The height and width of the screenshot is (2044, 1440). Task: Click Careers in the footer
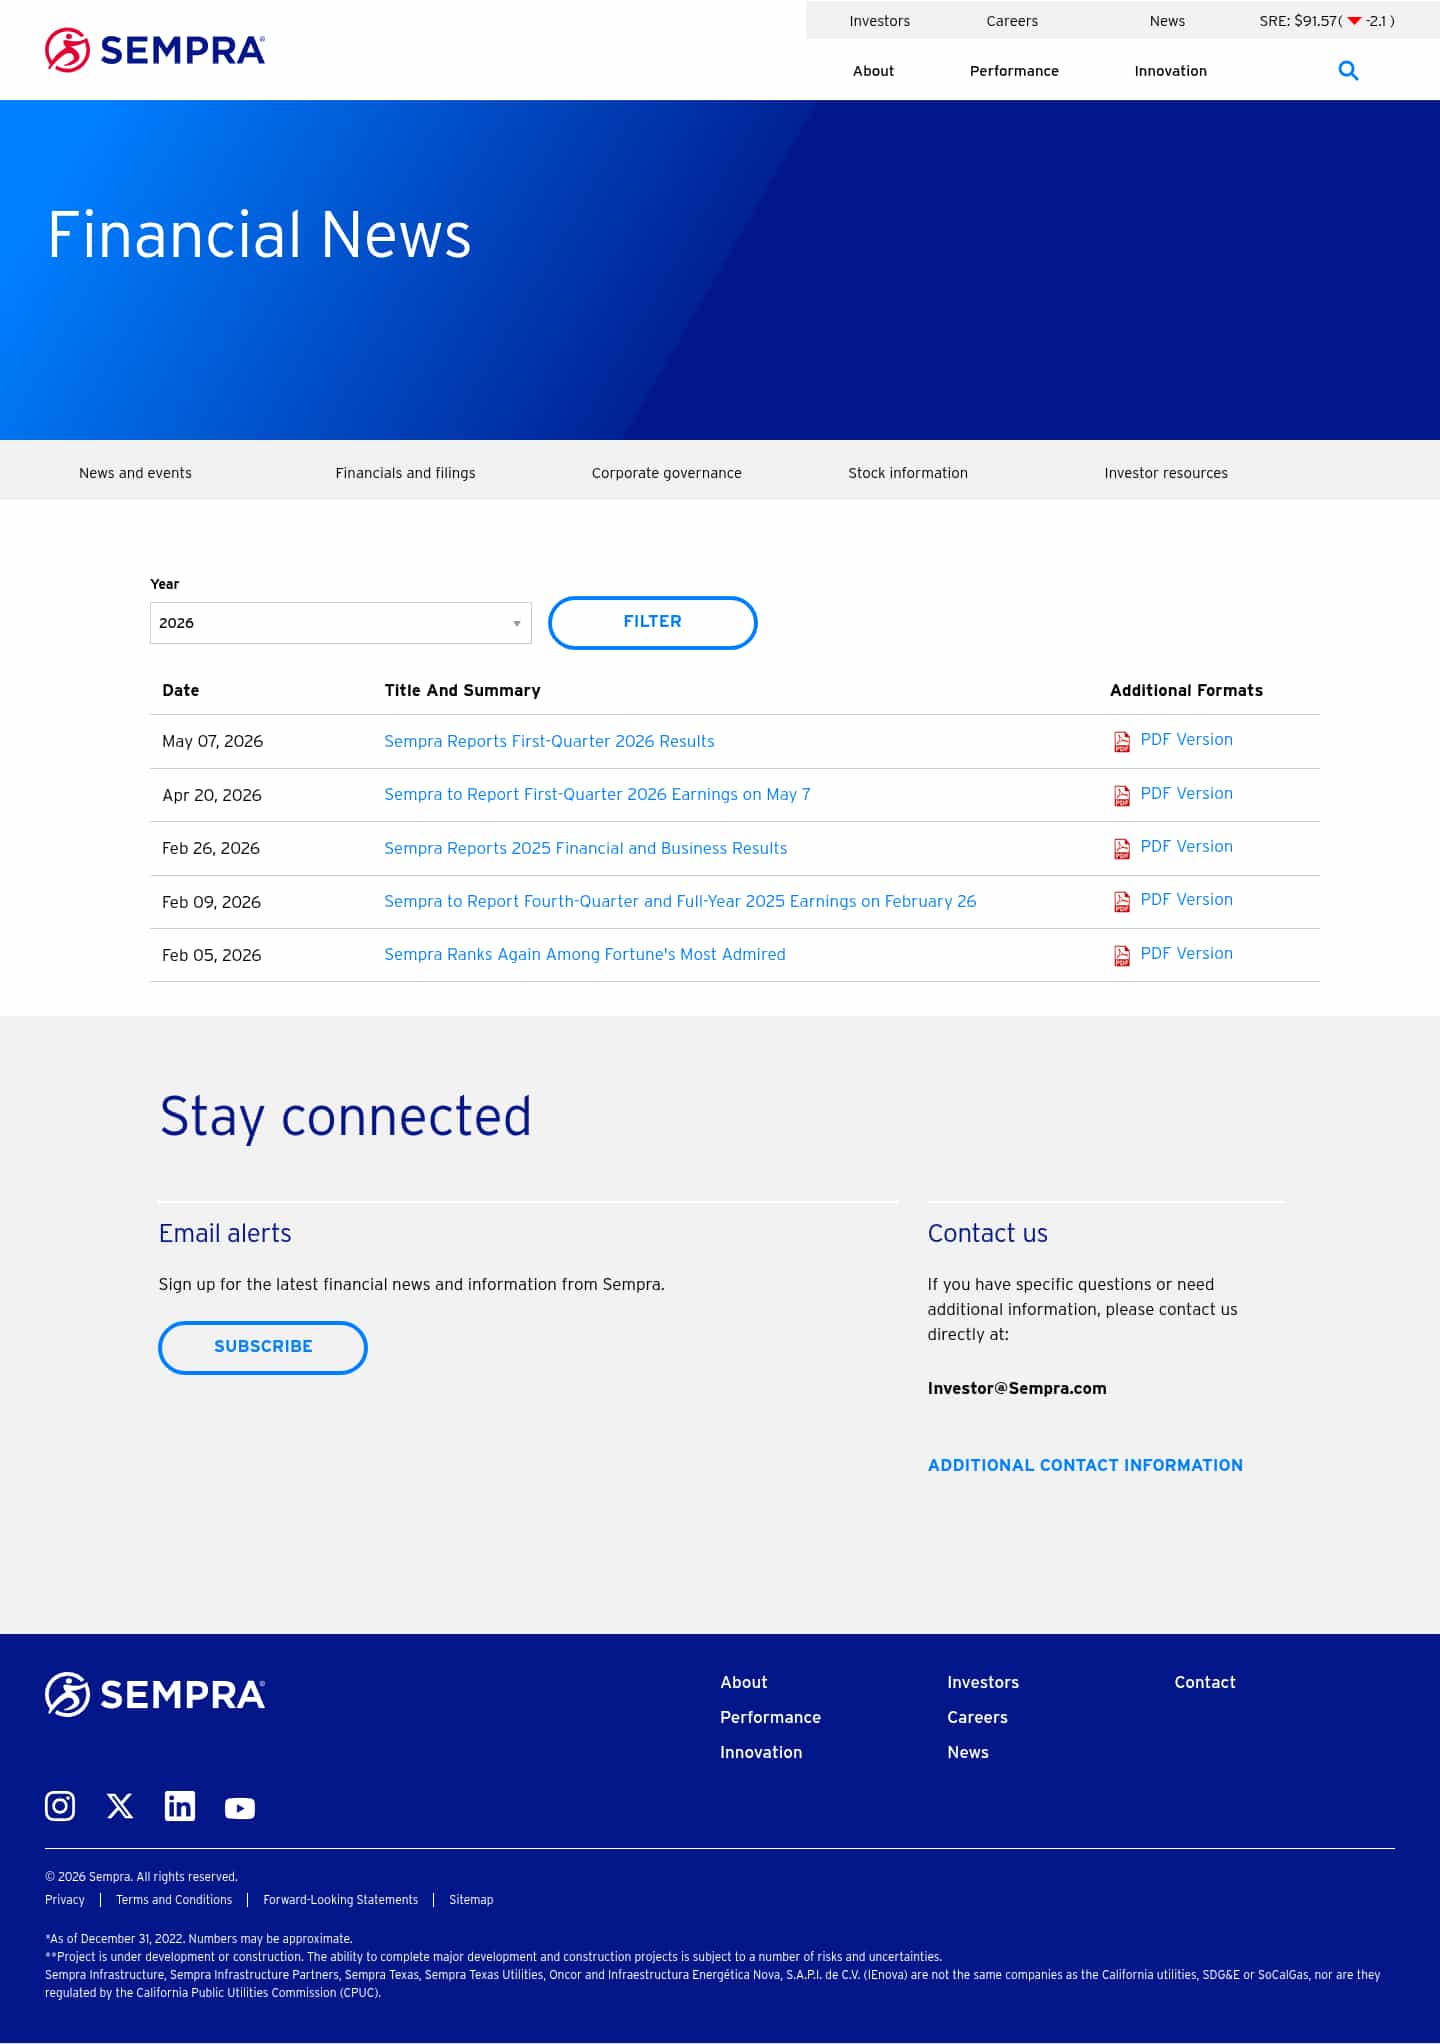(x=978, y=1718)
